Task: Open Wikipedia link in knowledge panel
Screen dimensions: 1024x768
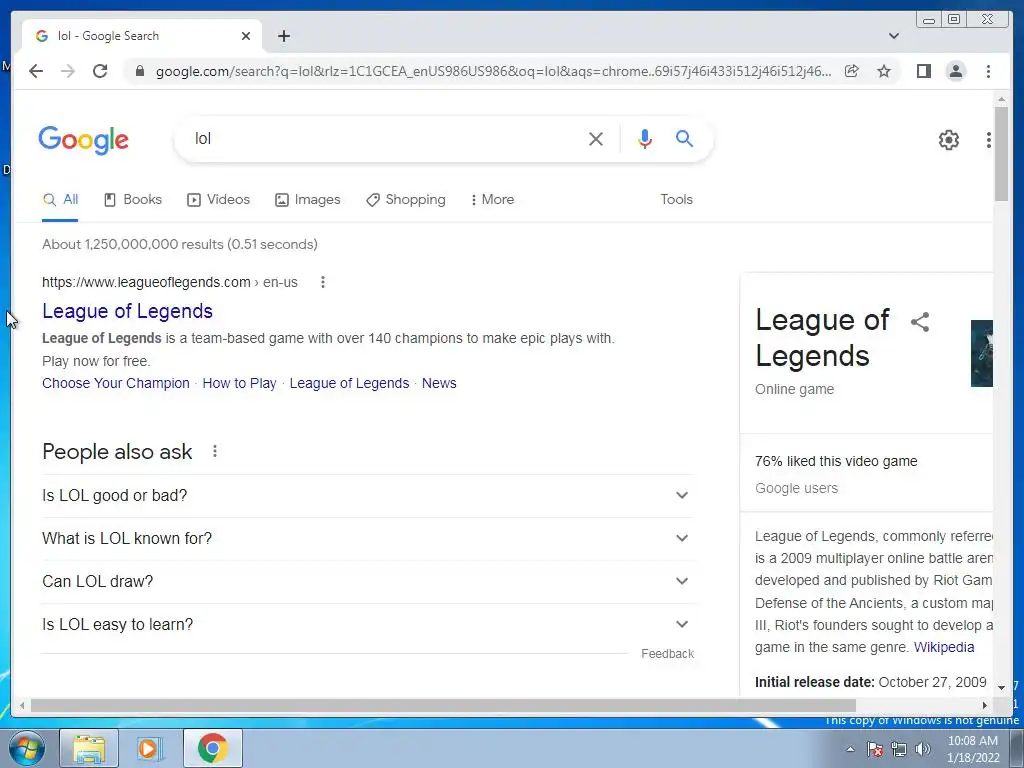Action: (944, 647)
